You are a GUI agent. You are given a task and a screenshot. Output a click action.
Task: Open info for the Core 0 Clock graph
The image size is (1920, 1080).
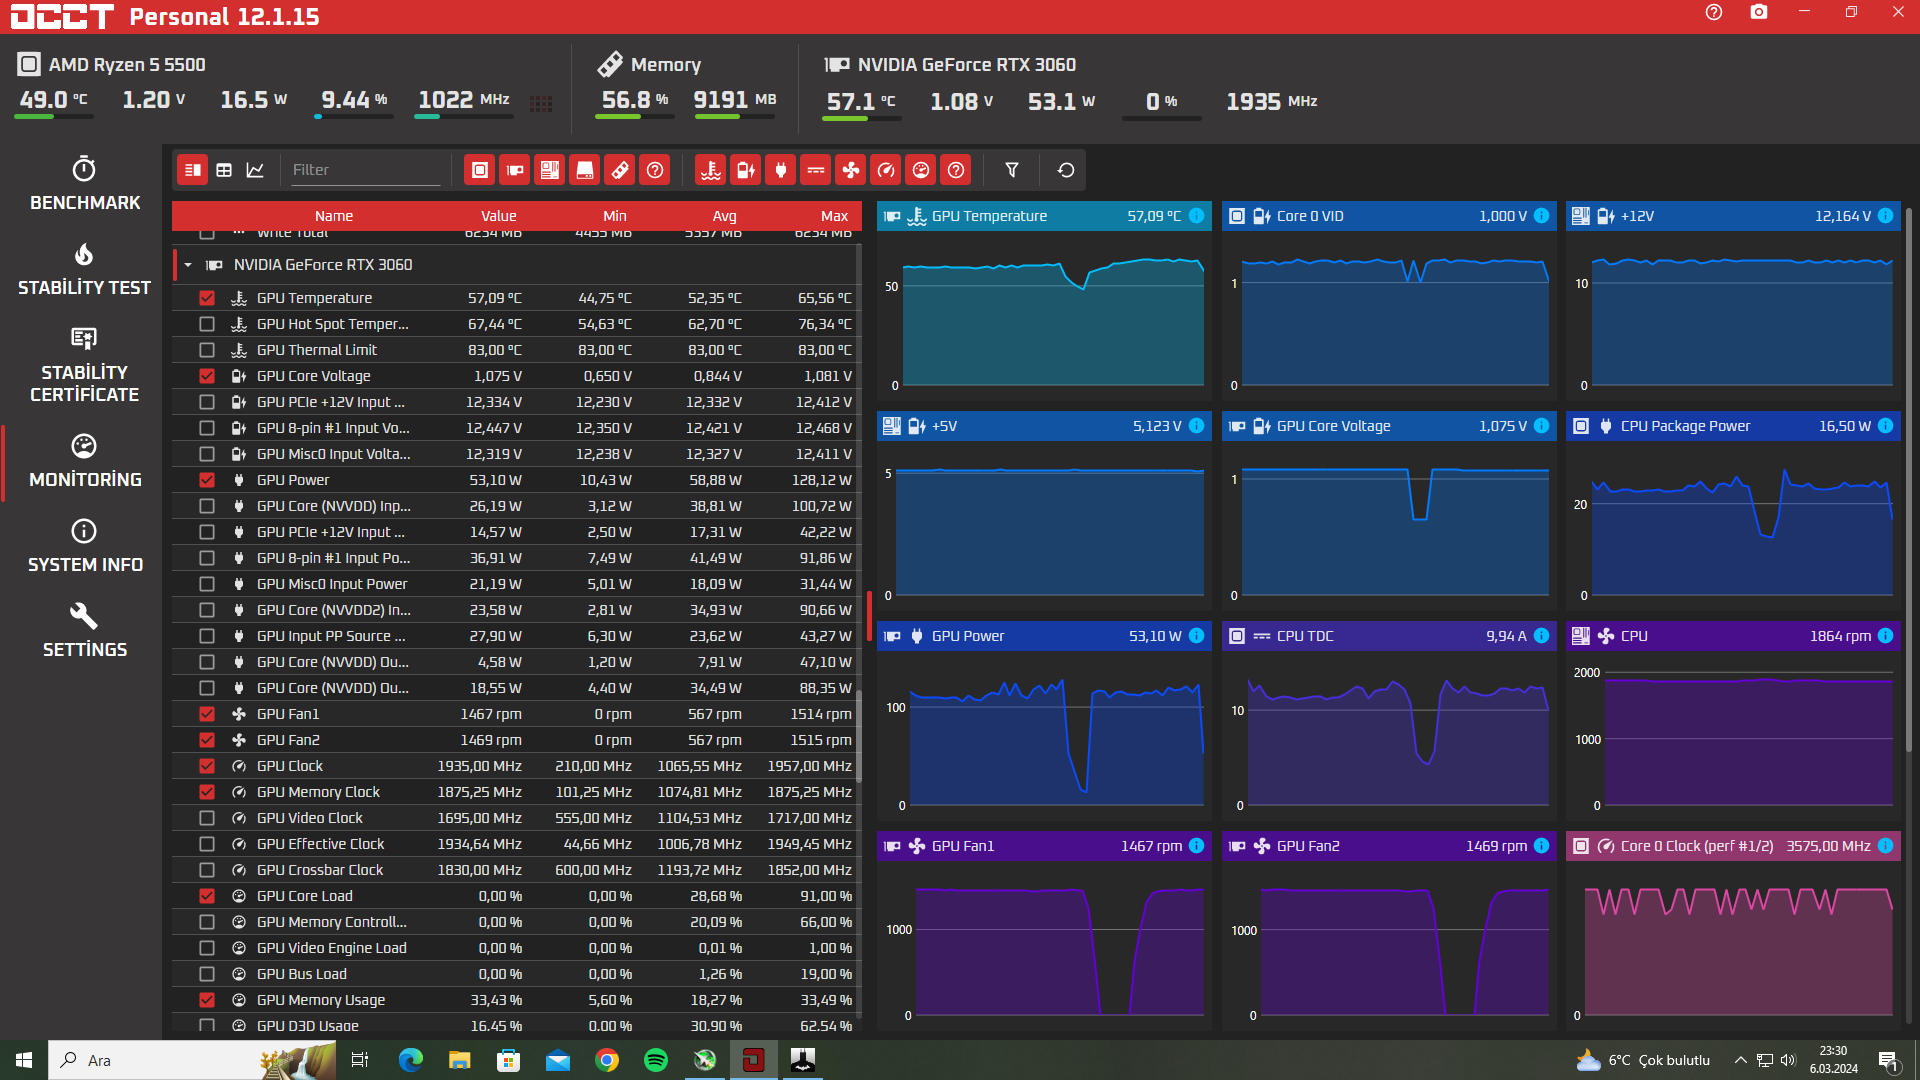point(1885,846)
